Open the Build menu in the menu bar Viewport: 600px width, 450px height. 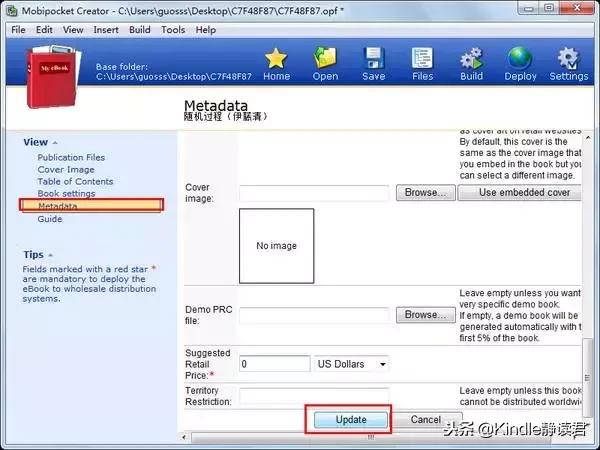click(x=139, y=30)
